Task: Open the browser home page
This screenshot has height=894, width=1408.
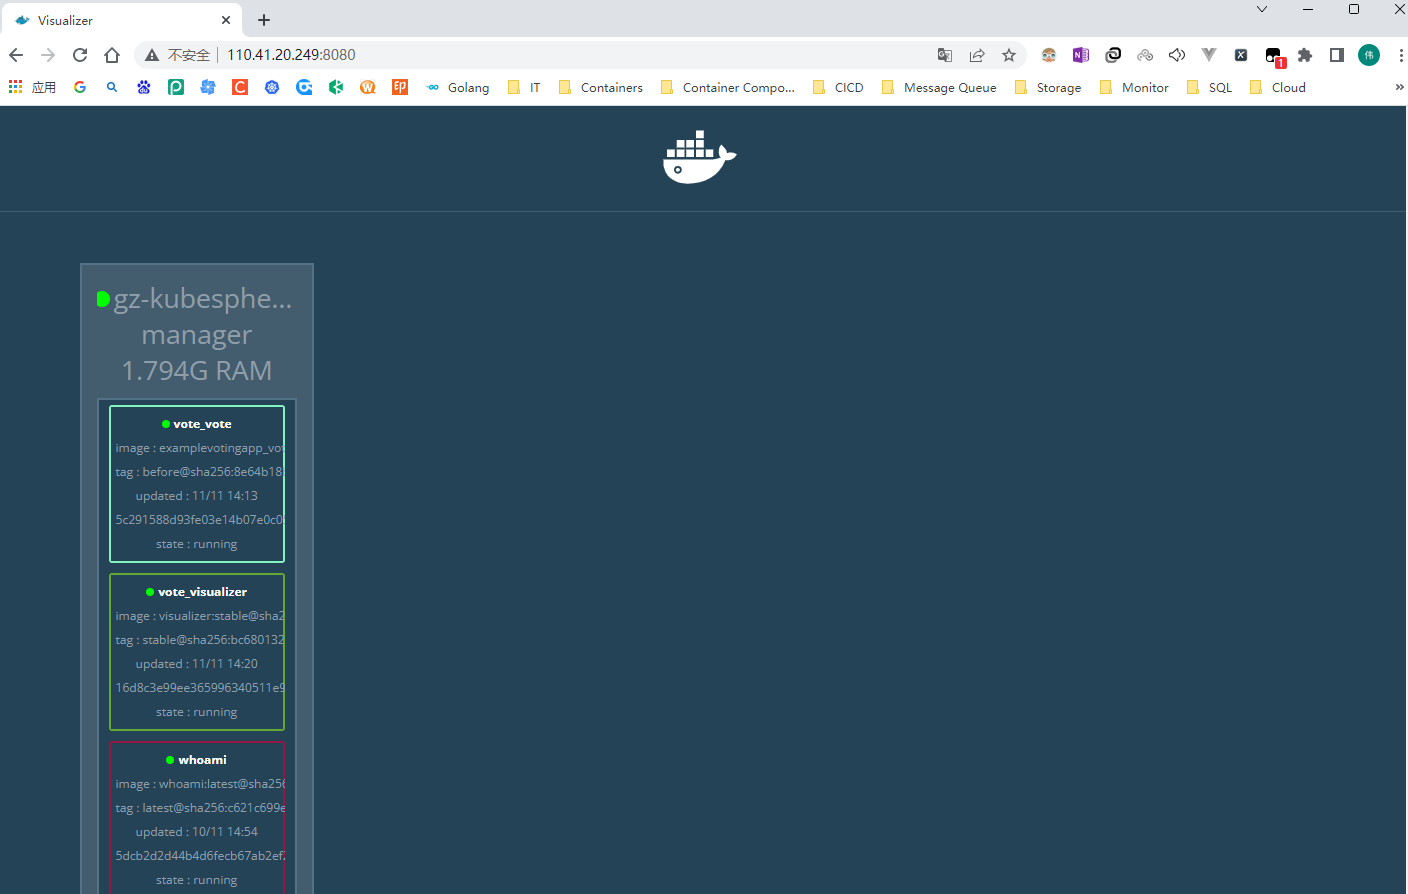Action: click(x=112, y=55)
